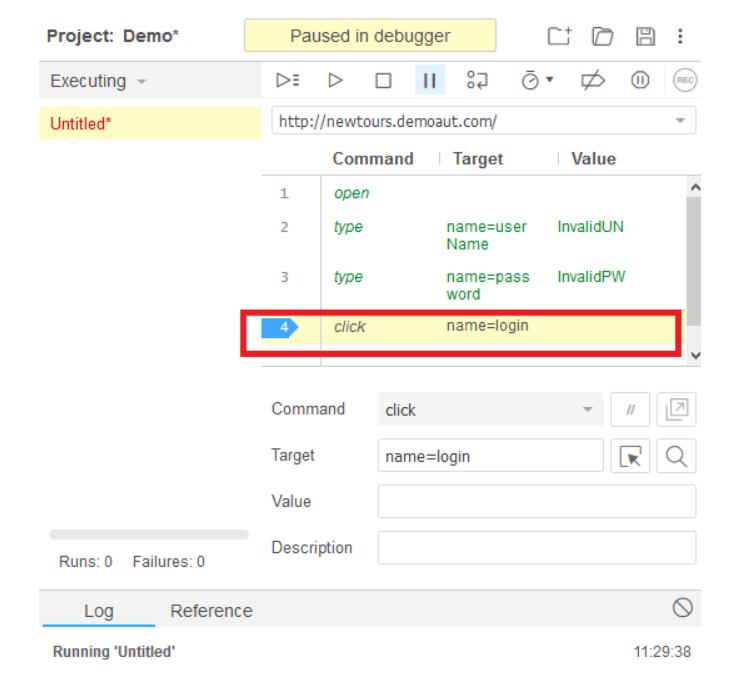735x684 pixels.
Task: Switch to the Reference tab
Action: (211, 611)
